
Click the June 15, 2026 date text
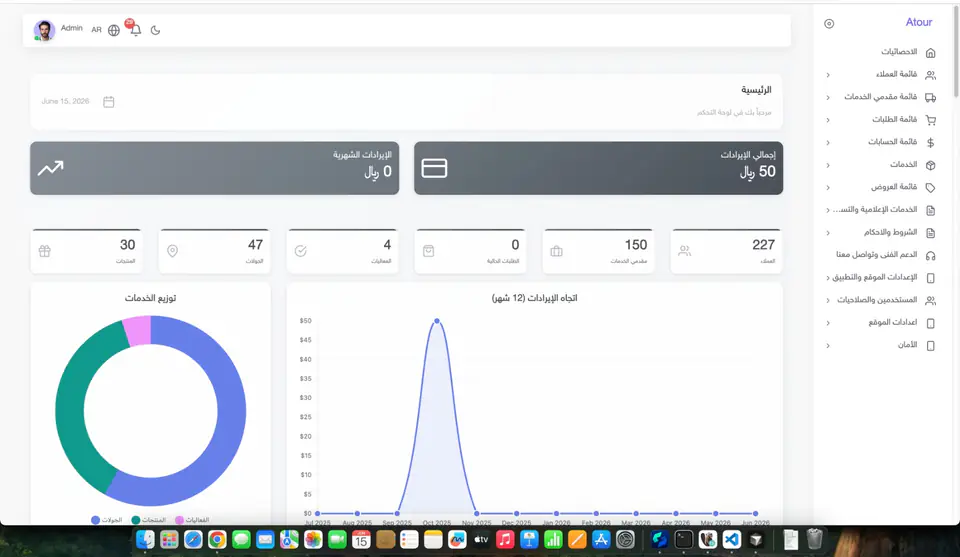[x=66, y=101]
